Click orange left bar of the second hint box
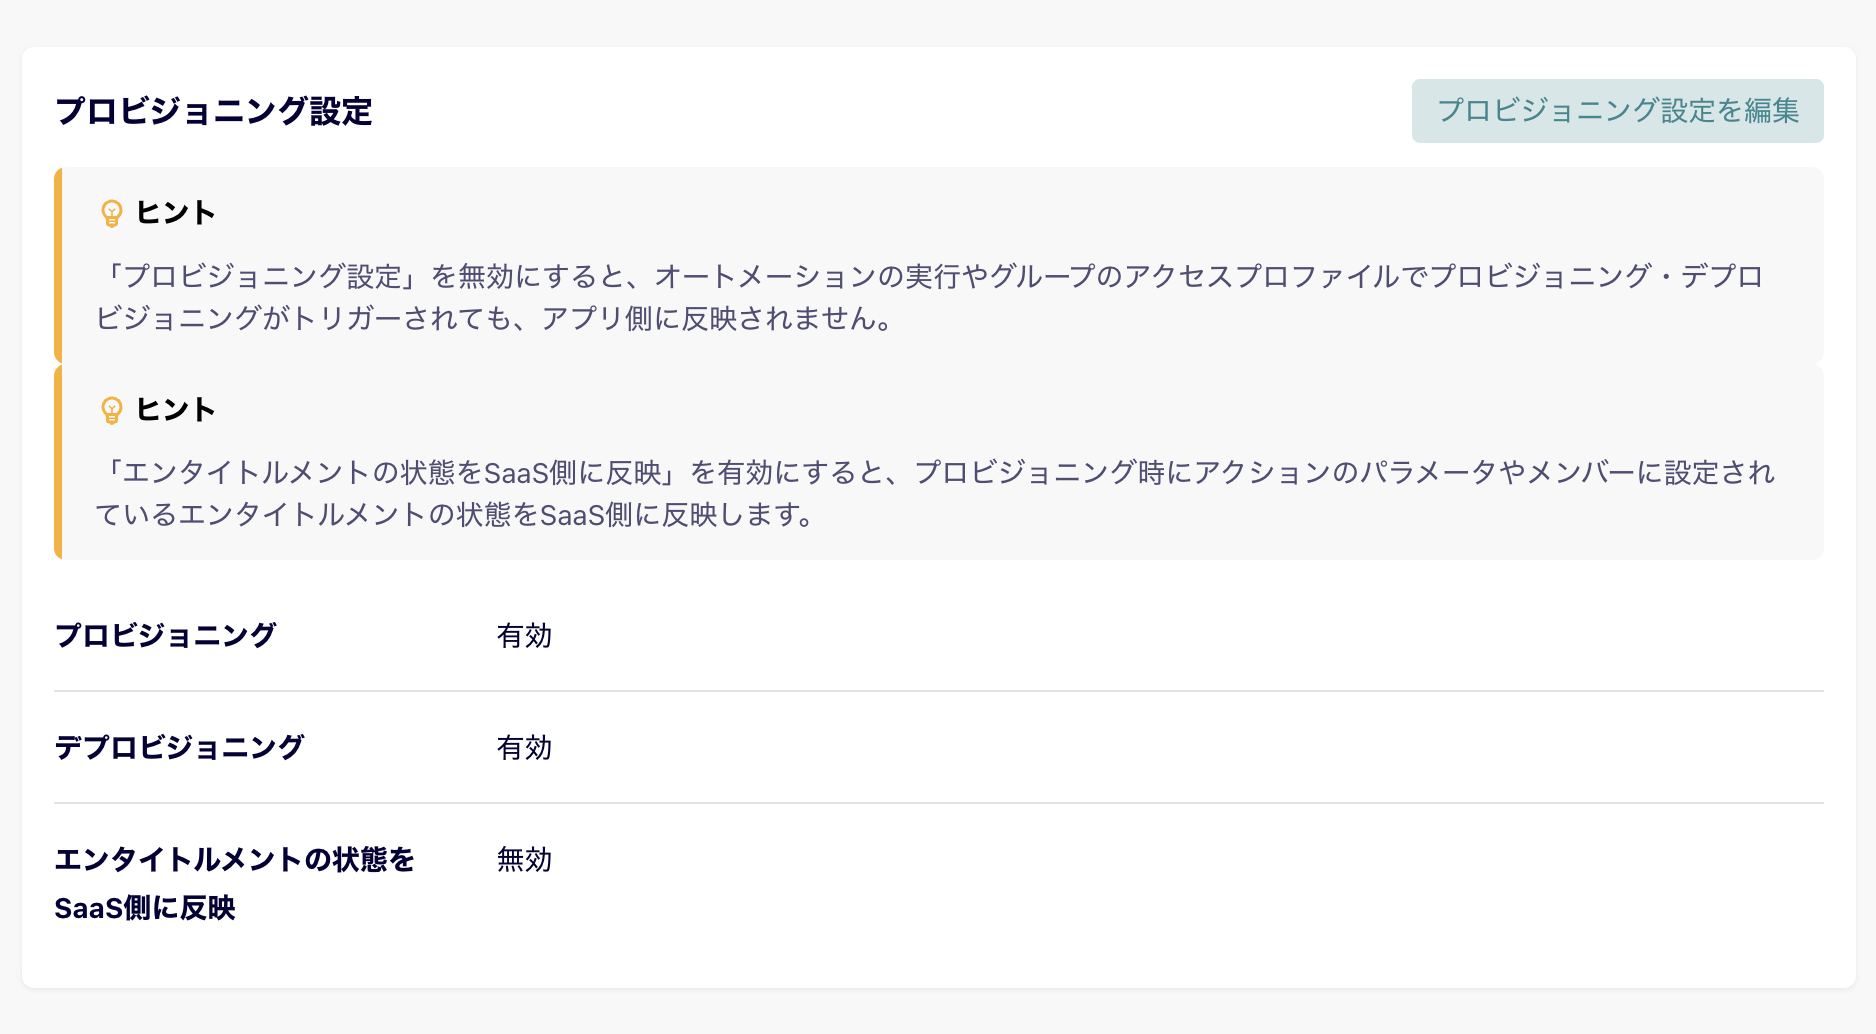Image resolution: width=1876 pixels, height=1034 pixels. [58, 462]
